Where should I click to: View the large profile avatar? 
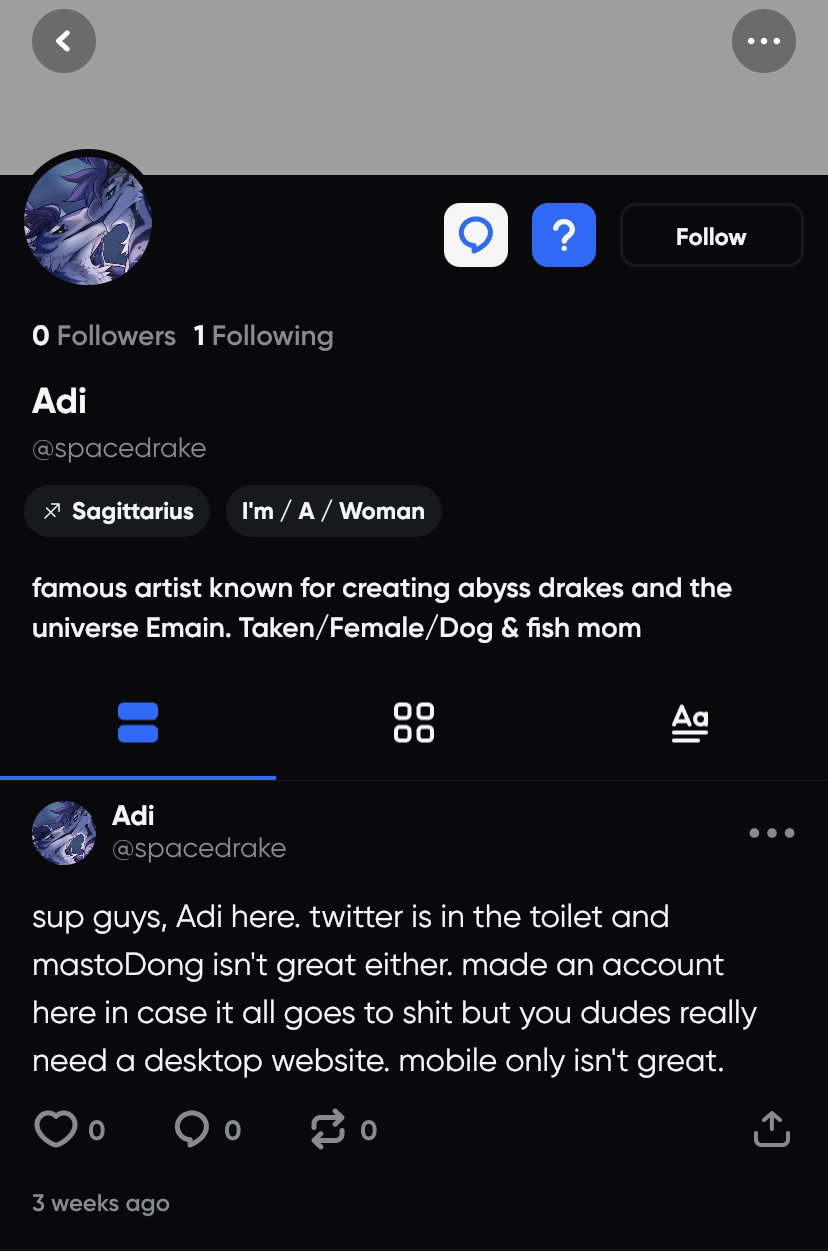tap(88, 221)
